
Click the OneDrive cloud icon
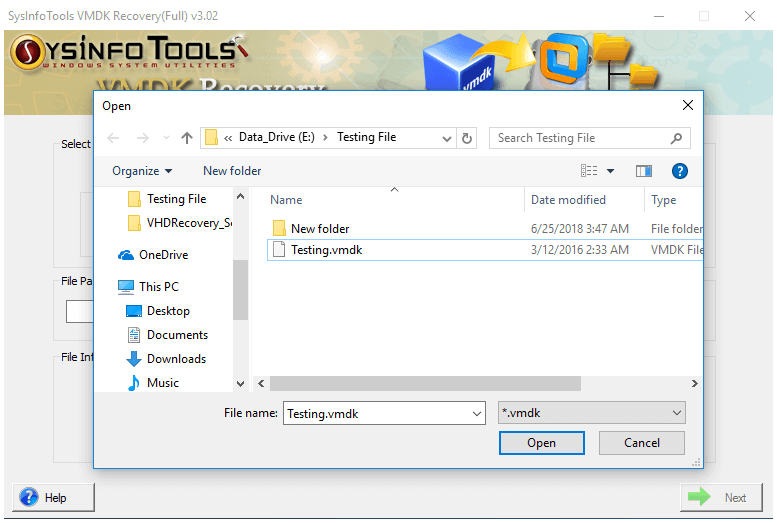[126, 255]
